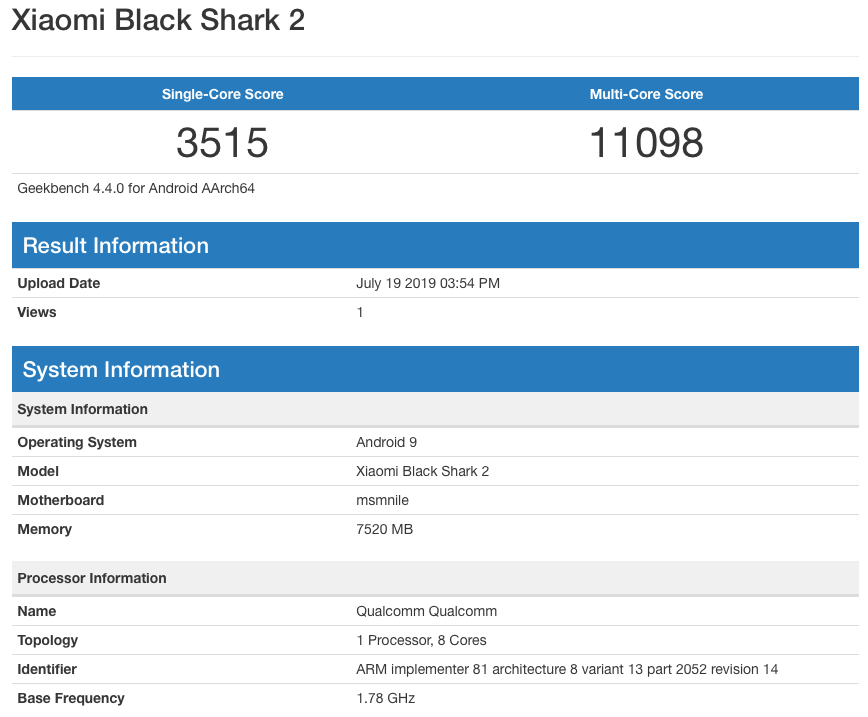This screenshot has width=868, height=717.
Task: Click the Geekbench 4.4.0 for Android AArch64 text
Action: coord(136,188)
